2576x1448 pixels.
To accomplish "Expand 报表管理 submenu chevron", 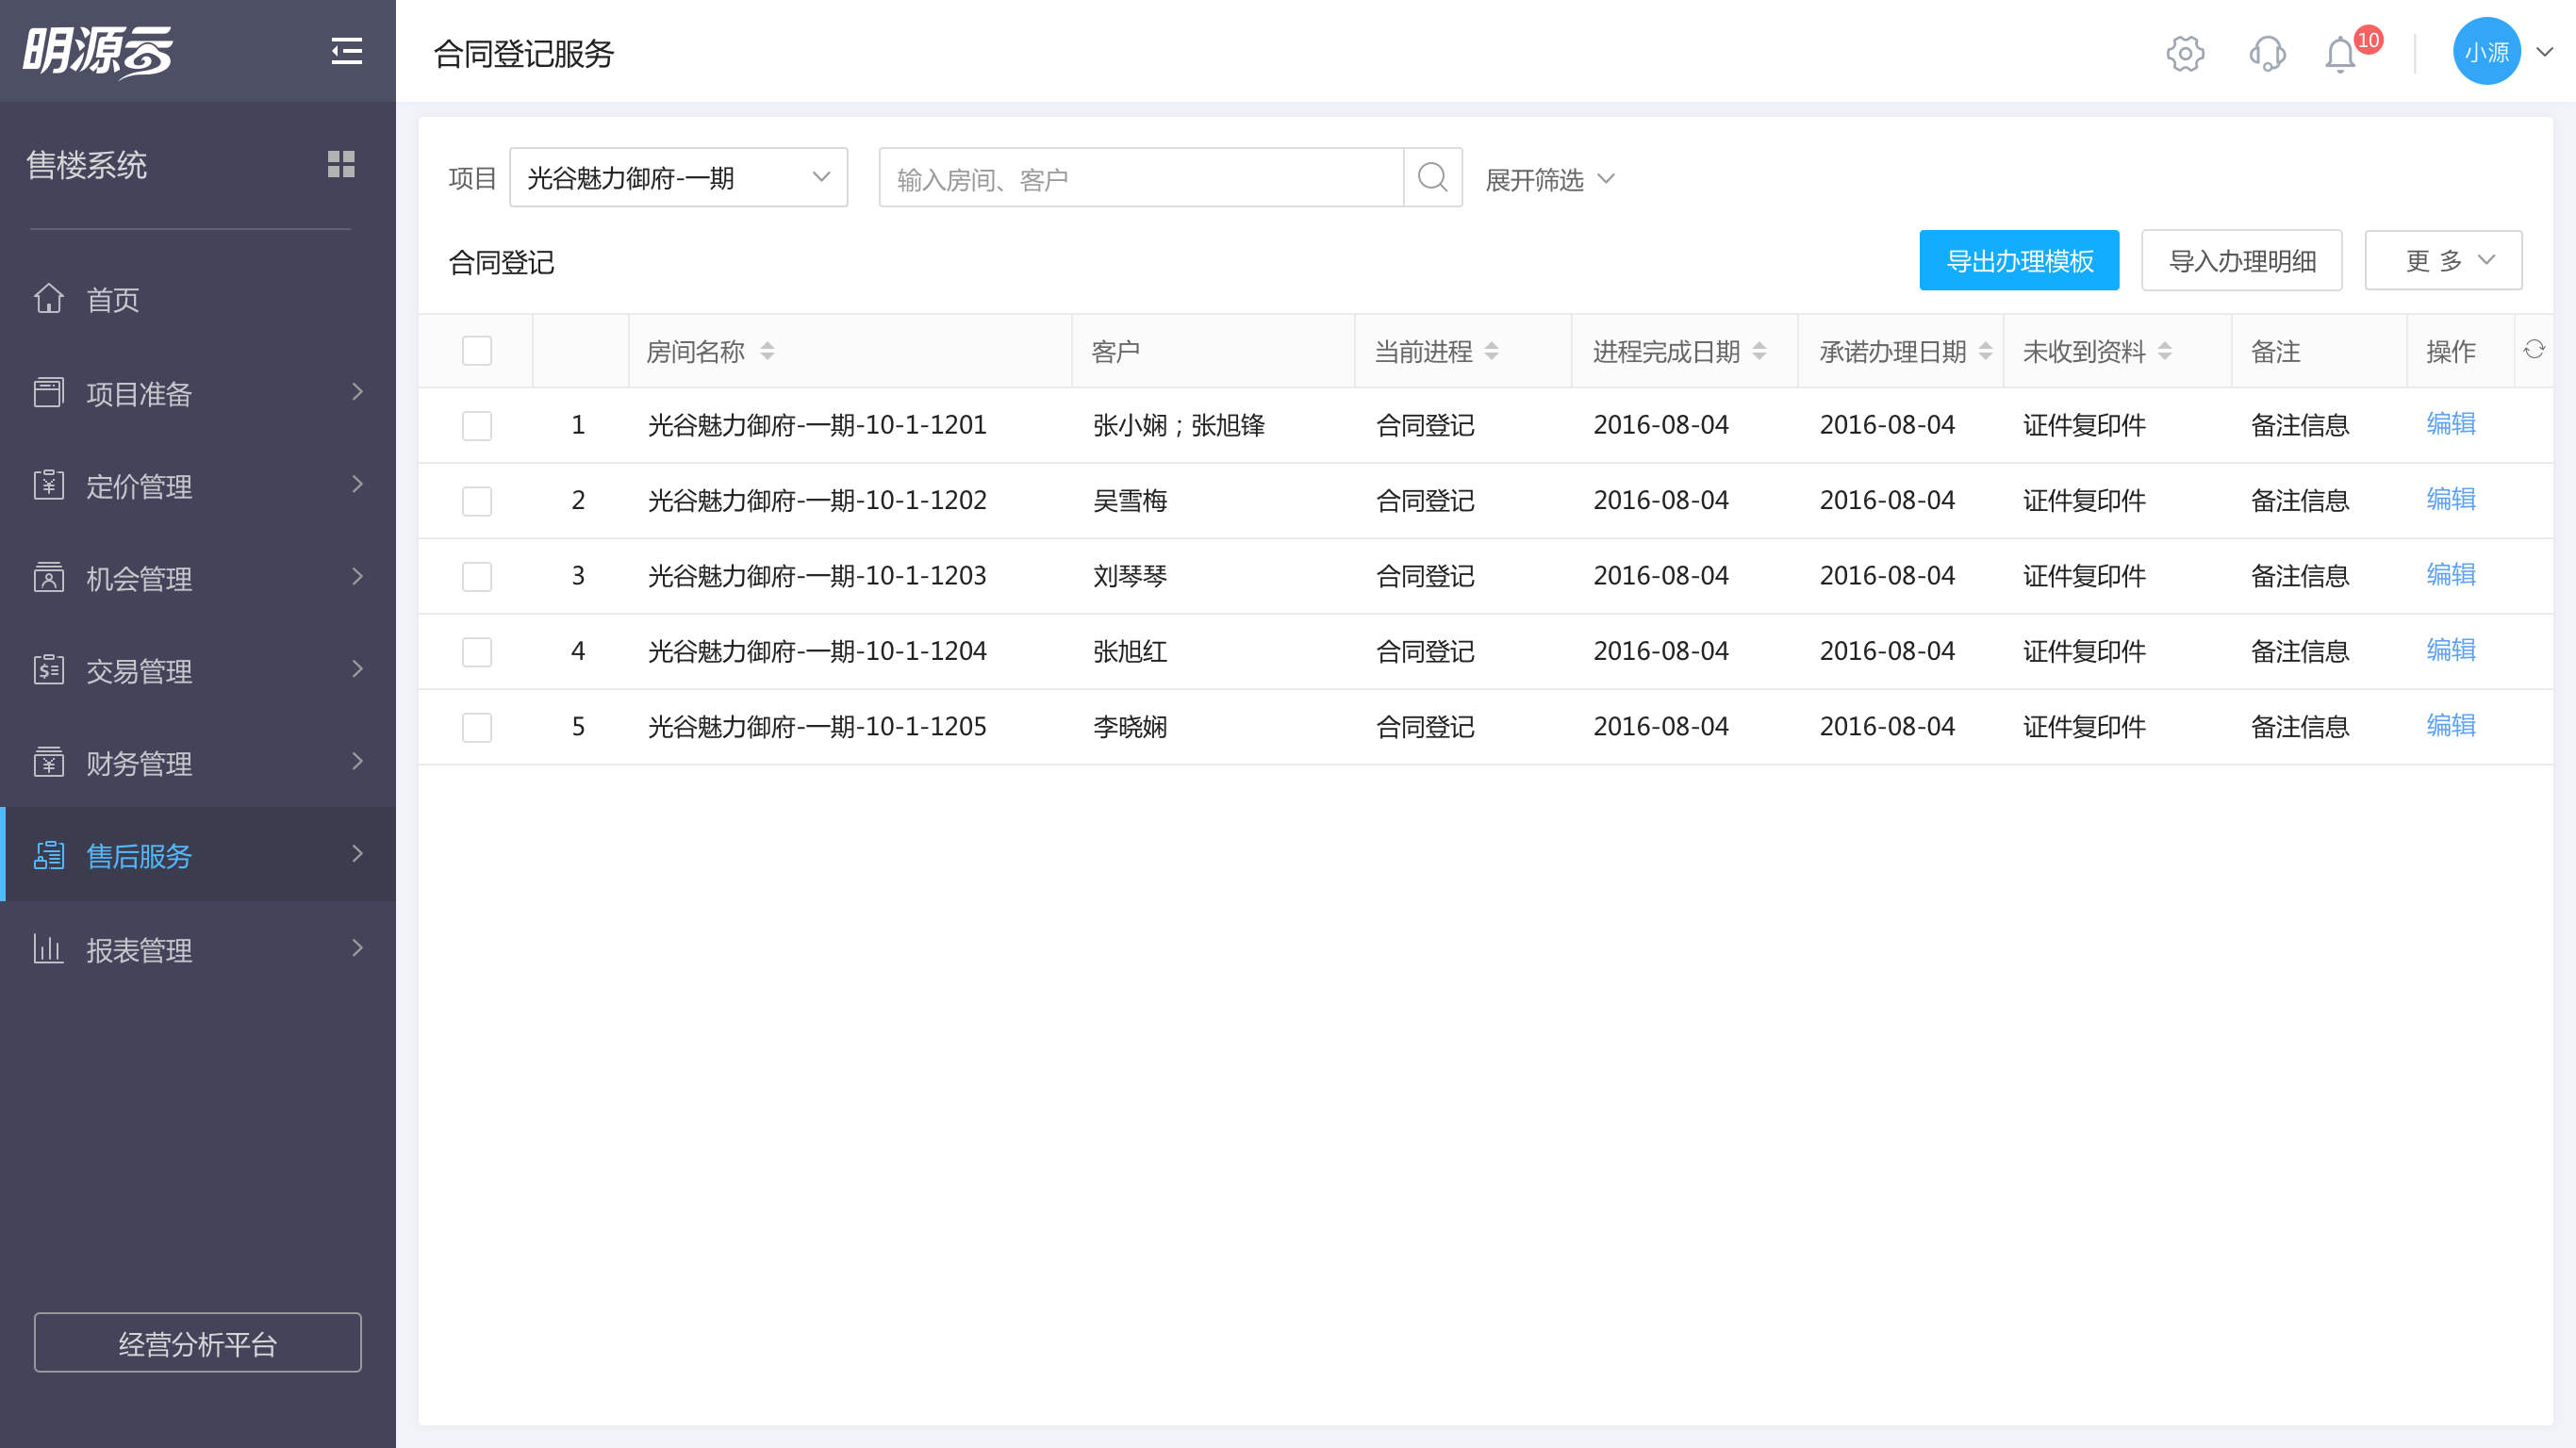I will 357,948.
